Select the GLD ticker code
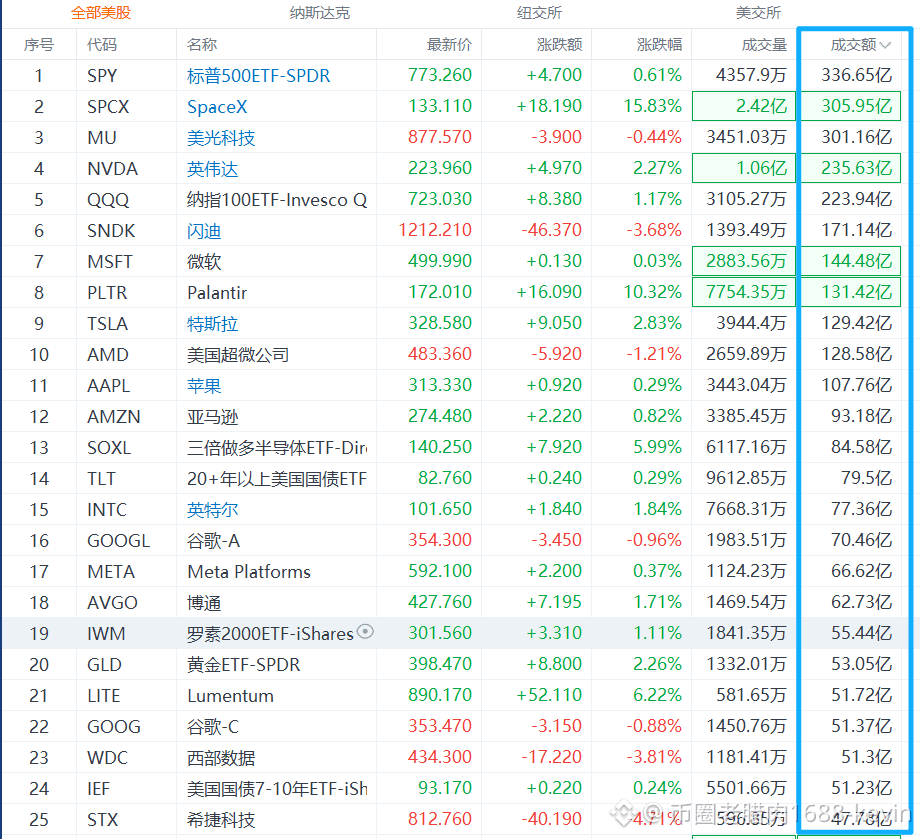The image size is (920, 839). pos(104,665)
